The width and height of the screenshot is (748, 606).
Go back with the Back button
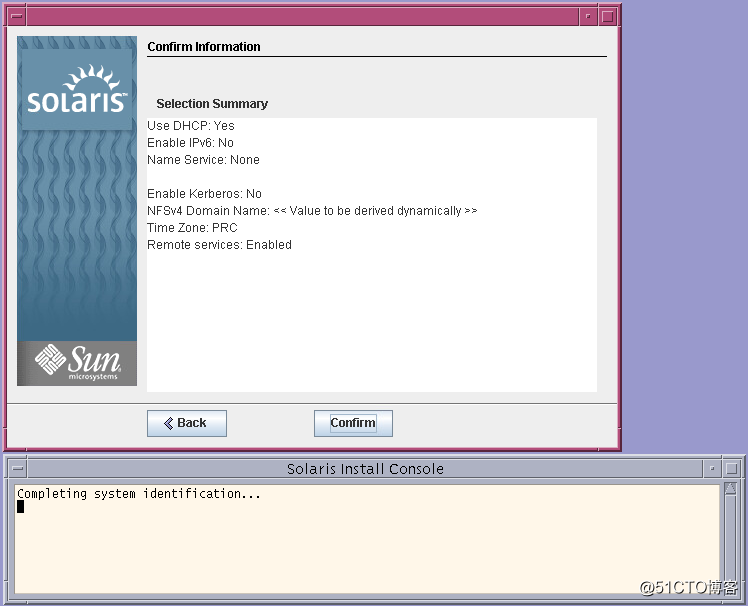click(x=187, y=423)
